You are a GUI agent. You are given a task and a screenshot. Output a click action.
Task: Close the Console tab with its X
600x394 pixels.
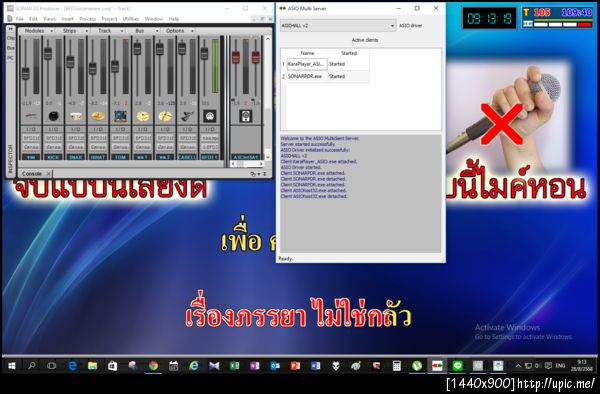[48, 174]
